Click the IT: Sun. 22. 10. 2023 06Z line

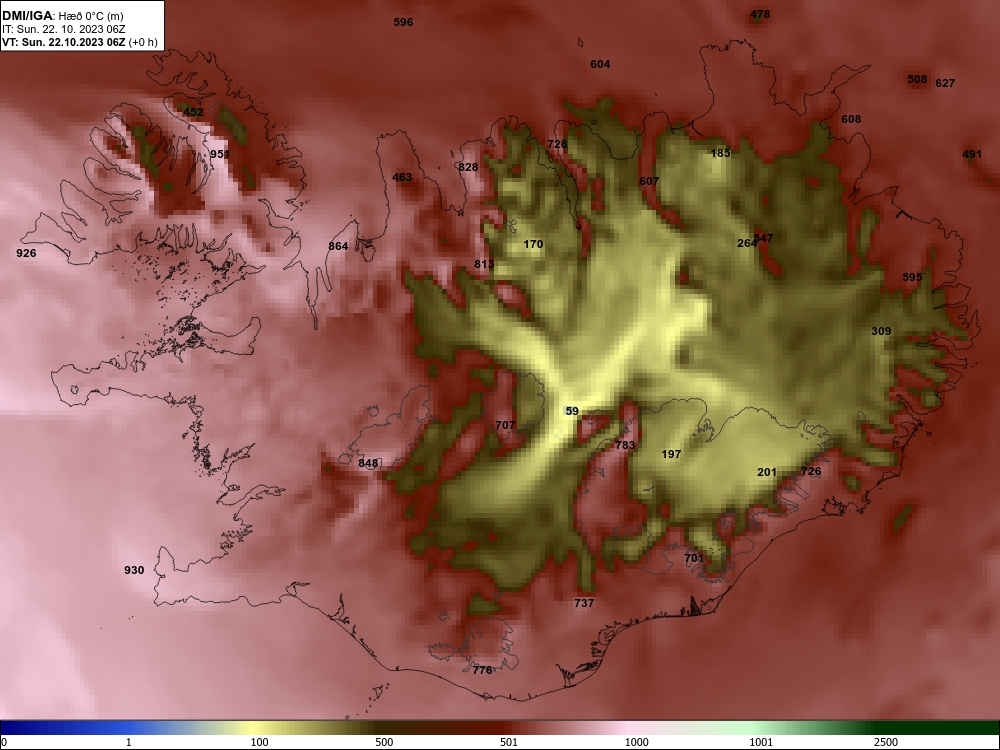point(64,29)
